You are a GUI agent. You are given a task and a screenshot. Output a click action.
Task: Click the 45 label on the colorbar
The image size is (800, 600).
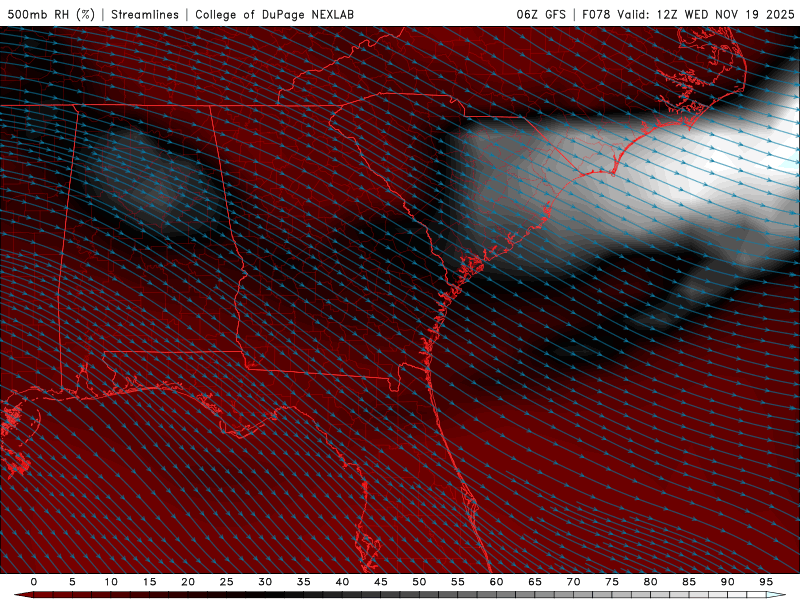pyautogui.click(x=380, y=582)
